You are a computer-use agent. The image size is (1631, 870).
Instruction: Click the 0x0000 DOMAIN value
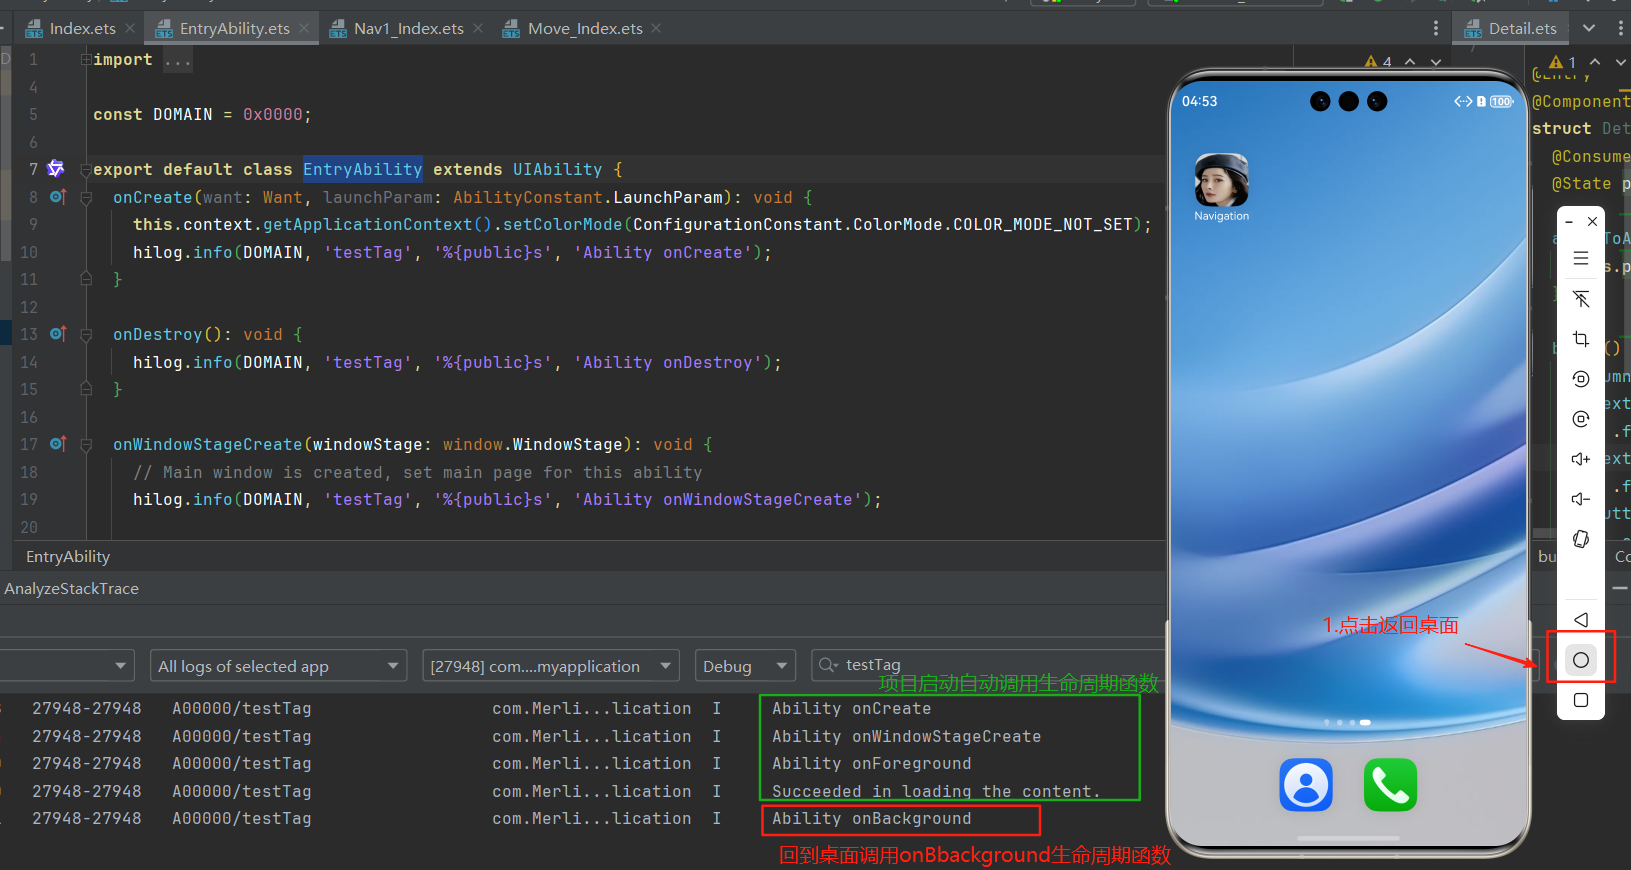click(x=272, y=114)
